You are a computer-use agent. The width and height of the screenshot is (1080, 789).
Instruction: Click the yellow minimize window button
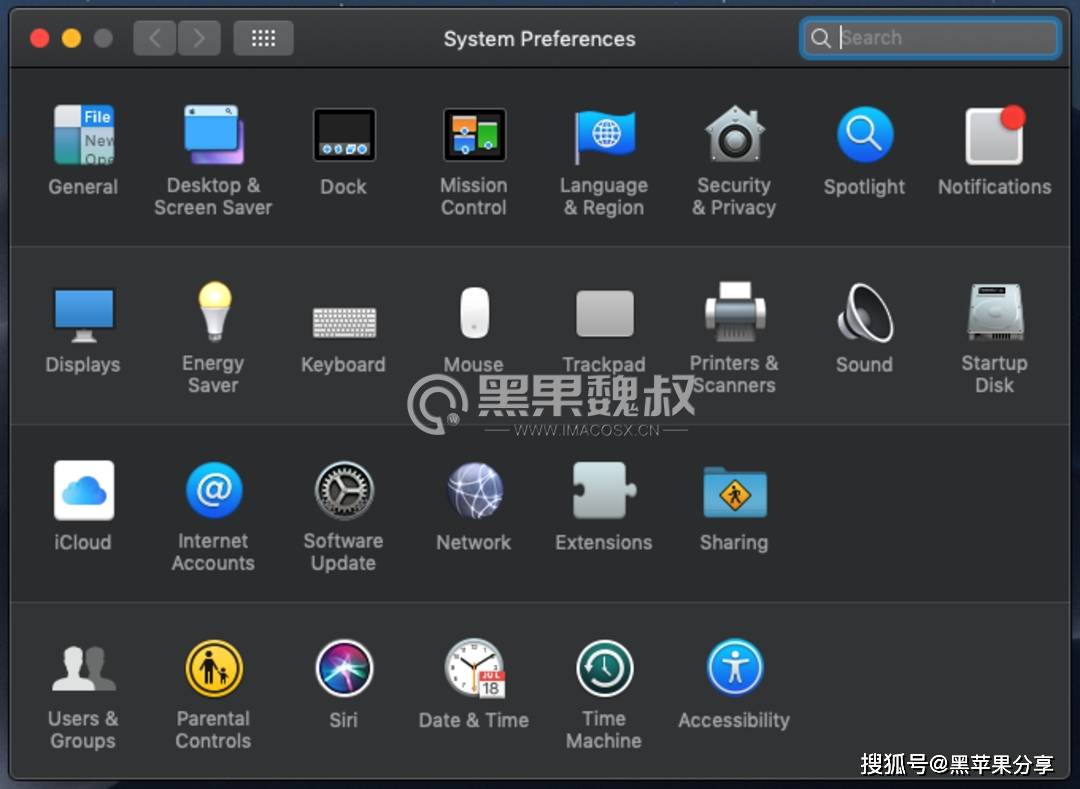[x=71, y=38]
